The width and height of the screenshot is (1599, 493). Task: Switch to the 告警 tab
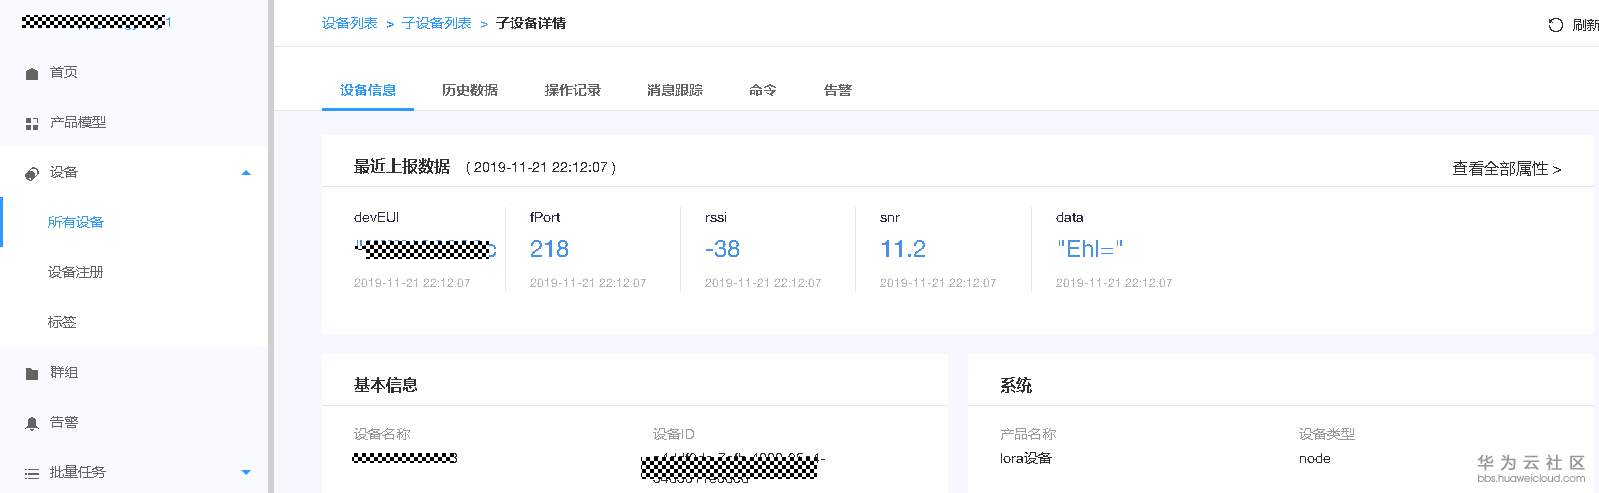838,90
